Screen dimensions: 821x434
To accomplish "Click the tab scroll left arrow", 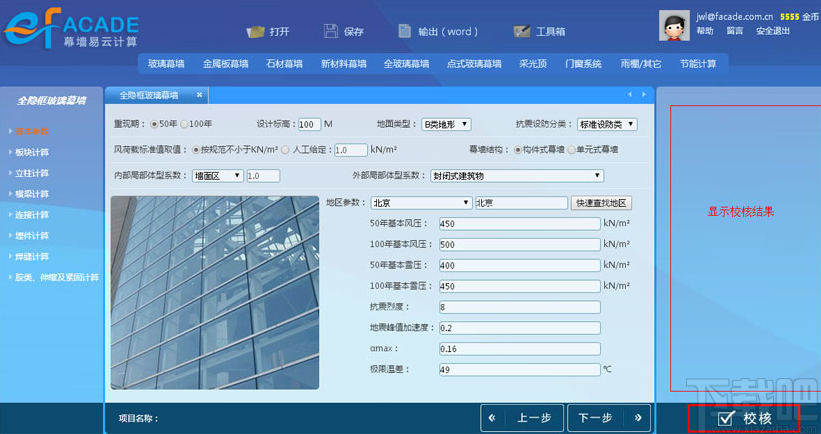I will (x=630, y=94).
